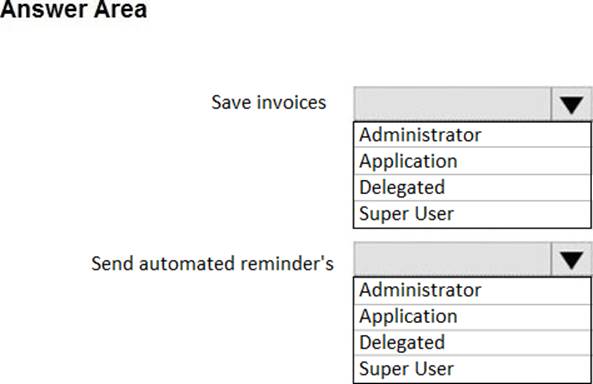Viewport: 593px width, 384px height.
Task: Click the Save invoices label
Action: click(x=269, y=103)
